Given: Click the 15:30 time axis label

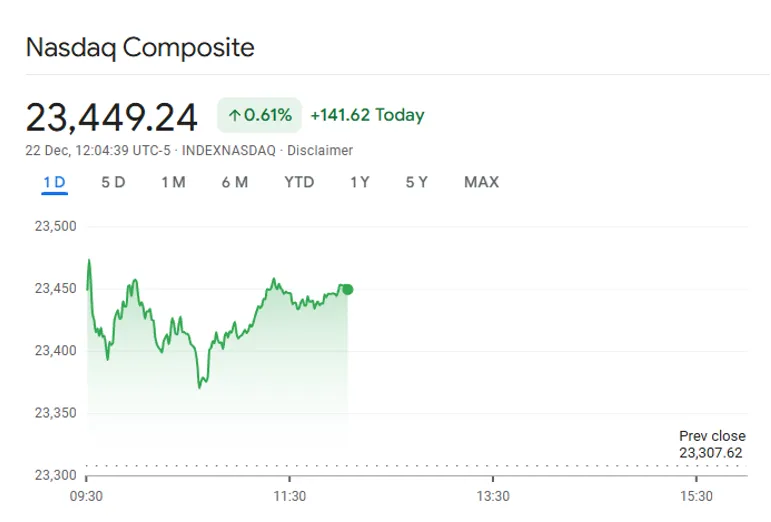Looking at the screenshot, I should click(696, 496).
